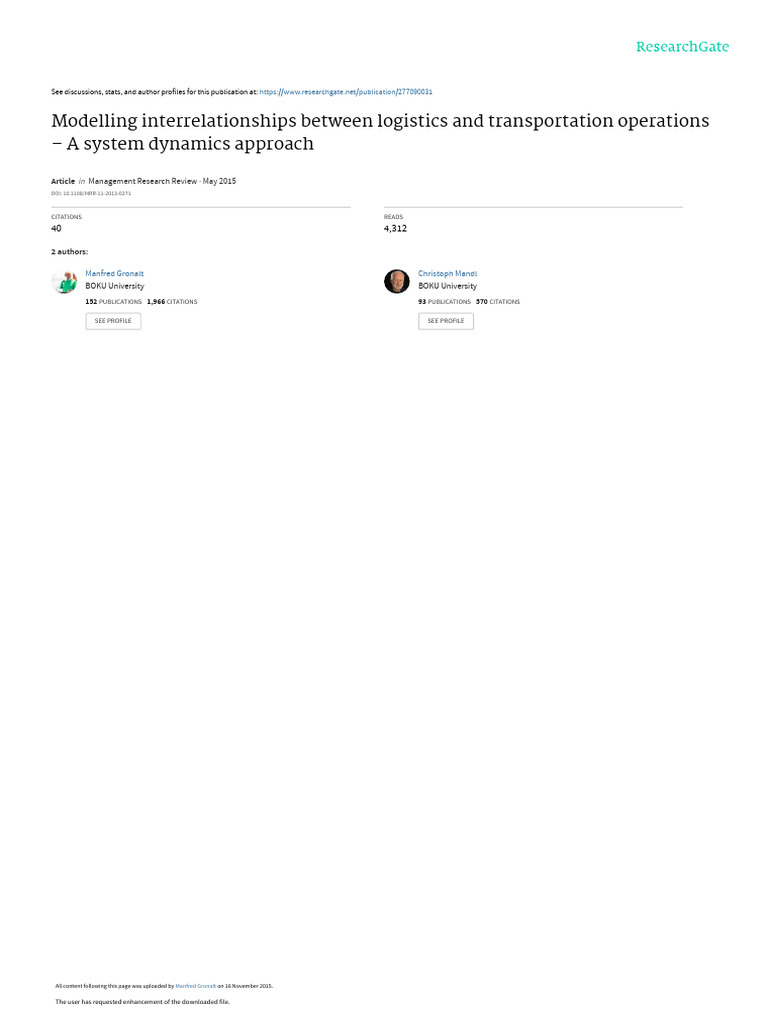The width and height of the screenshot is (768, 1024).
Task: Click the ResearchGate logo
Action: tap(682, 47)
